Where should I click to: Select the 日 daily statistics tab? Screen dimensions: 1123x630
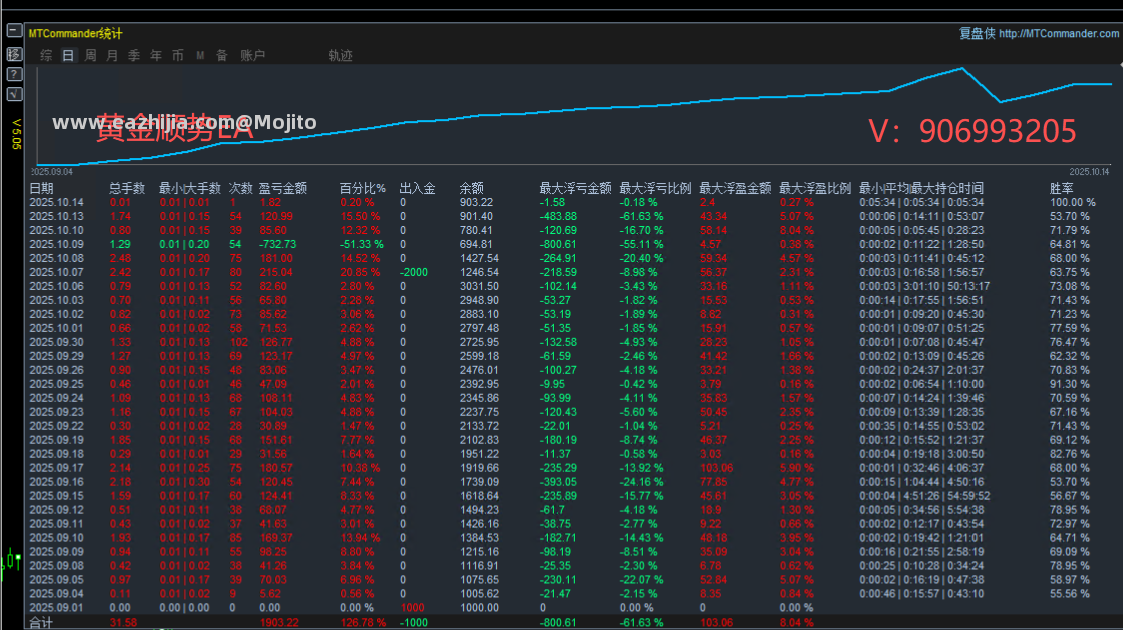(x=68, y=55)
